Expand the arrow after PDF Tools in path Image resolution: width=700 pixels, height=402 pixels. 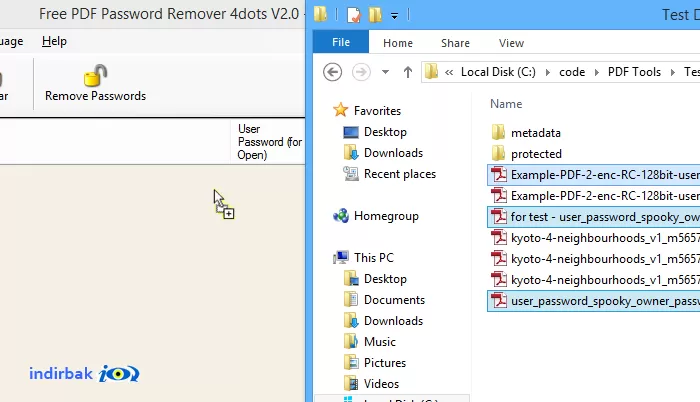click(673, 72)
